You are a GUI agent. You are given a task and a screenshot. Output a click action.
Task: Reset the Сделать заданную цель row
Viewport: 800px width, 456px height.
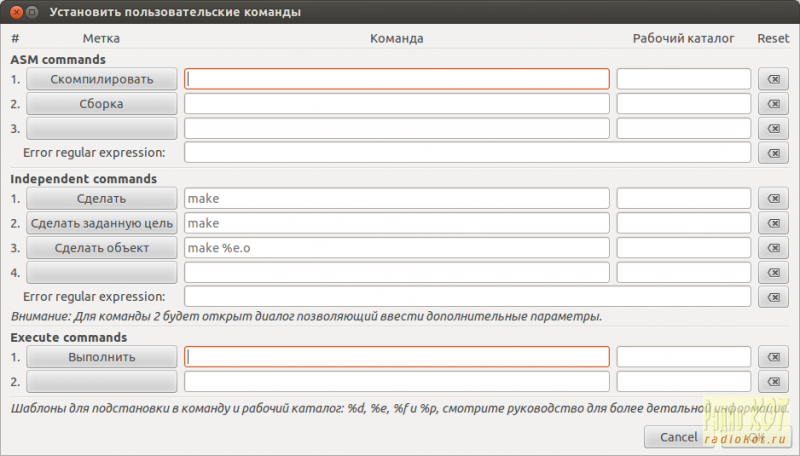click(773, 223)
